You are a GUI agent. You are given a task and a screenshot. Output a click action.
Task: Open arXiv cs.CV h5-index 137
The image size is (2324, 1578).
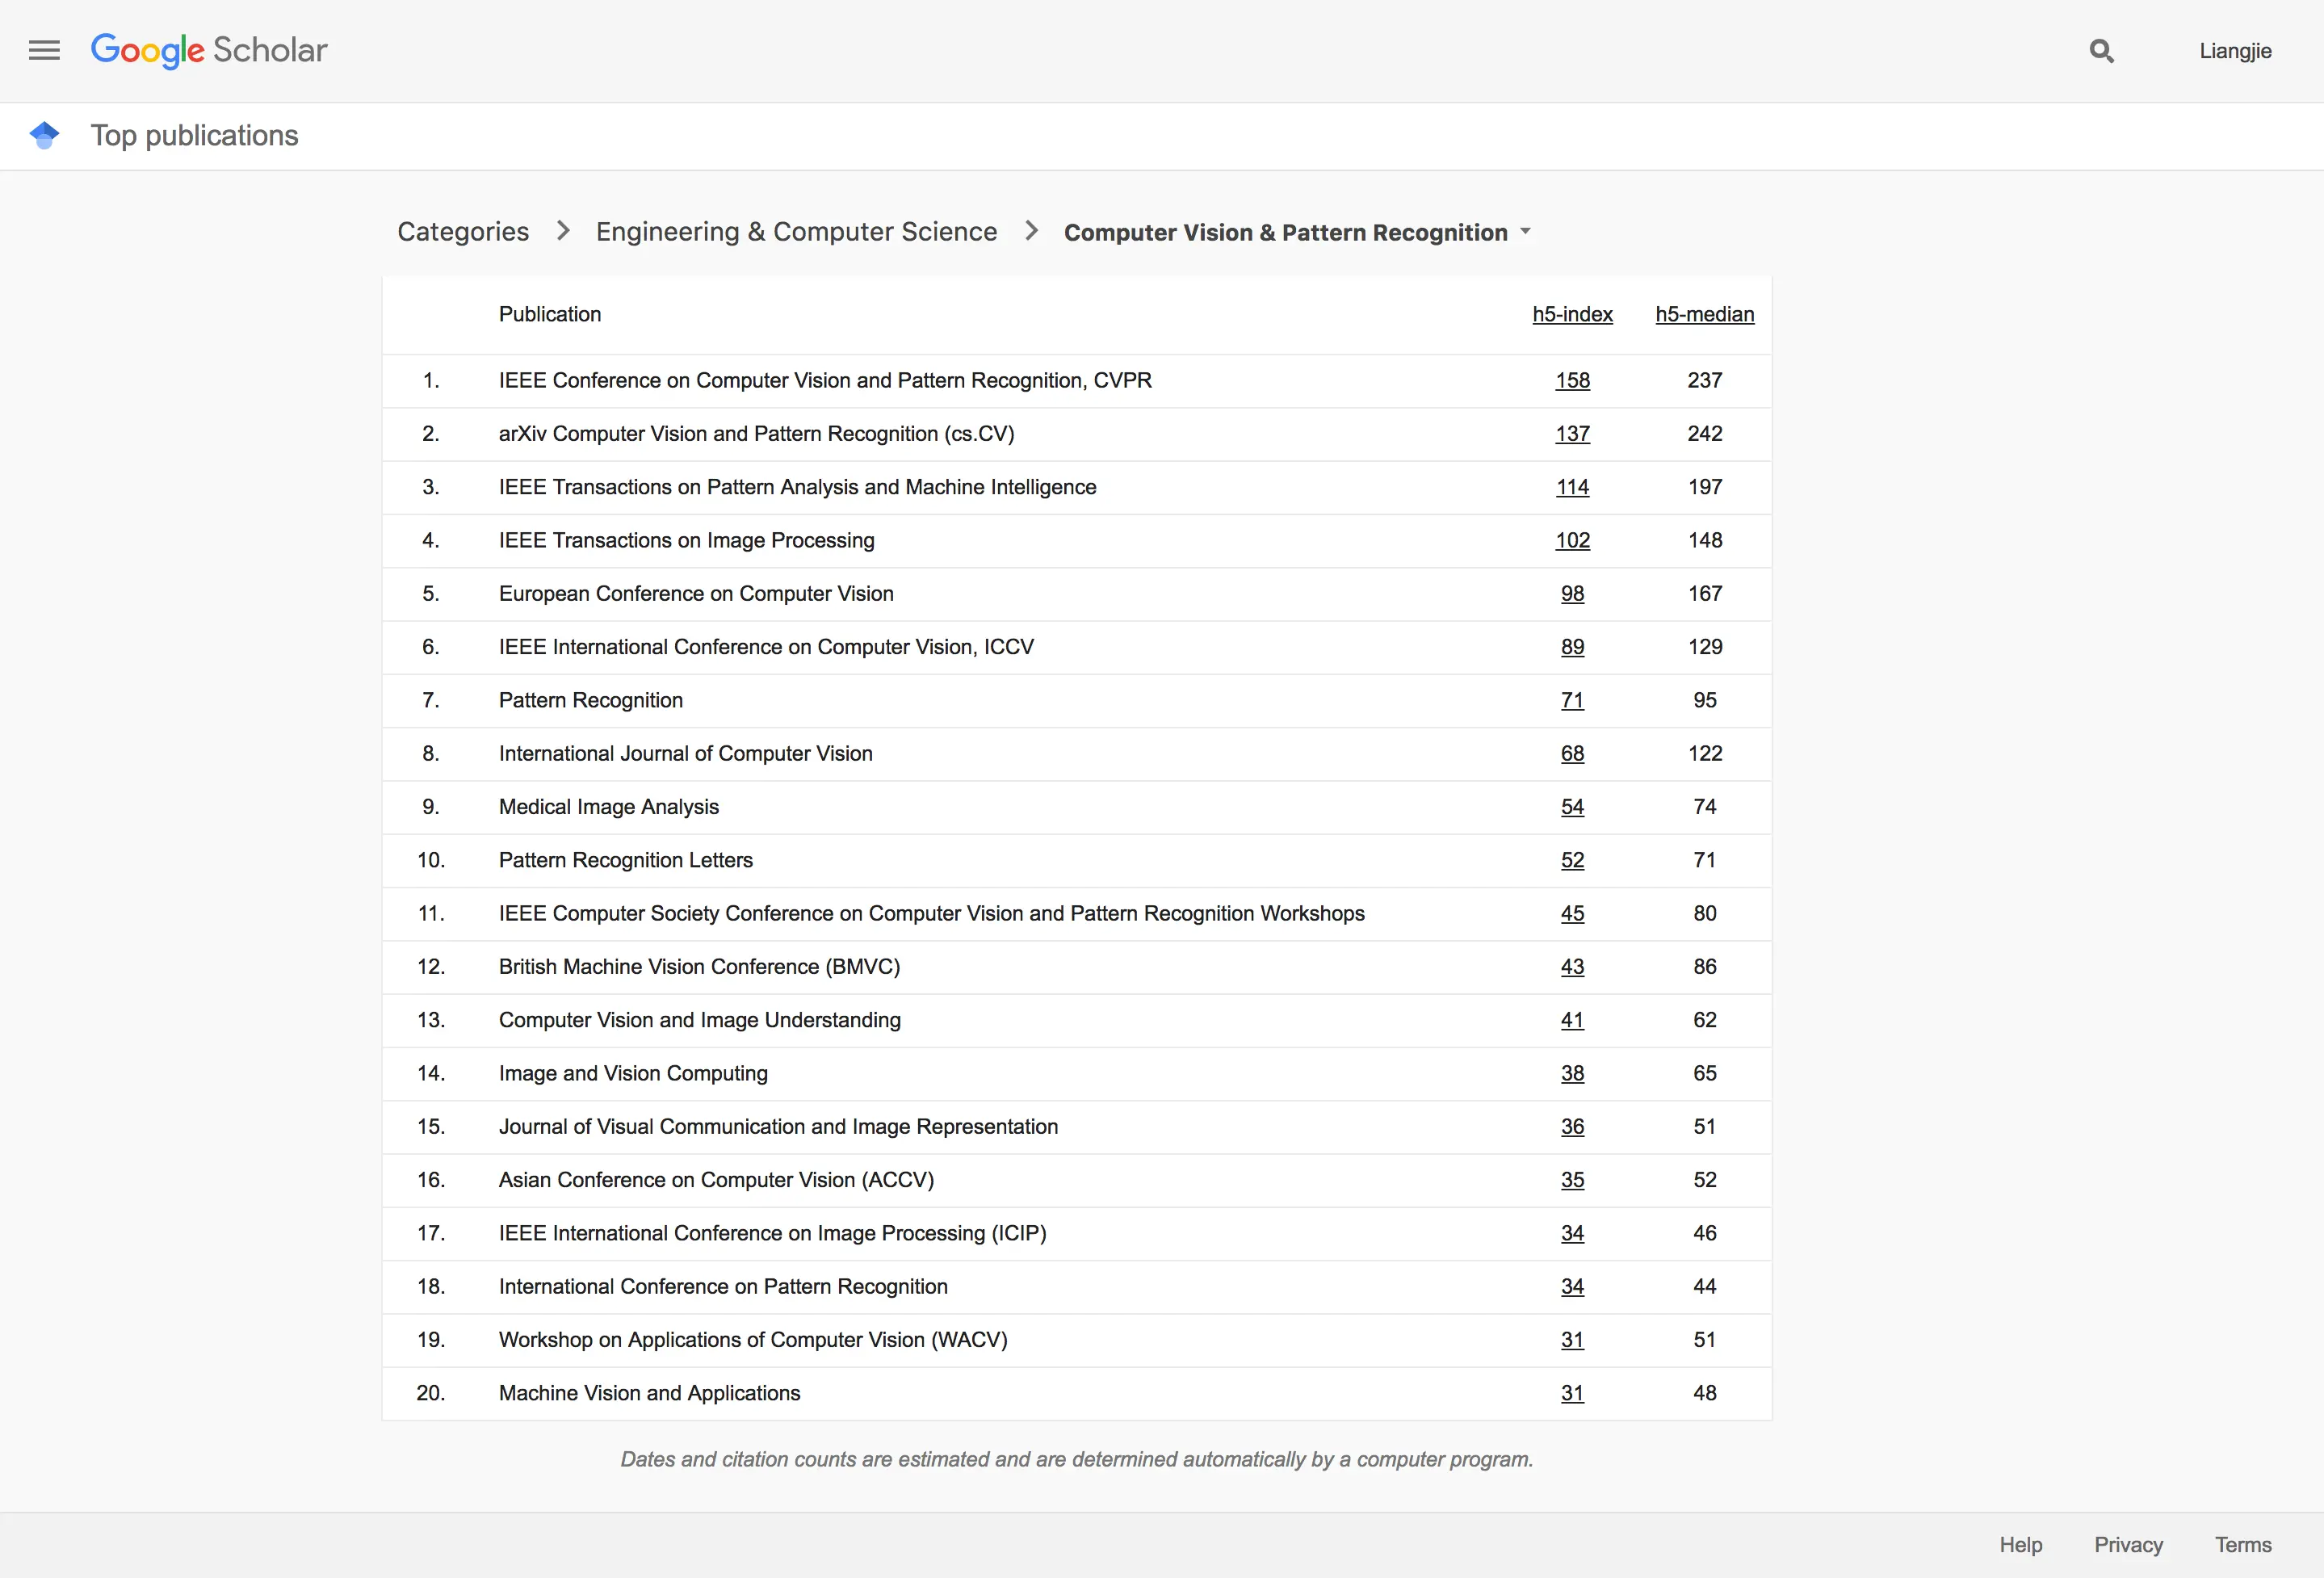tap(1572, 434)
